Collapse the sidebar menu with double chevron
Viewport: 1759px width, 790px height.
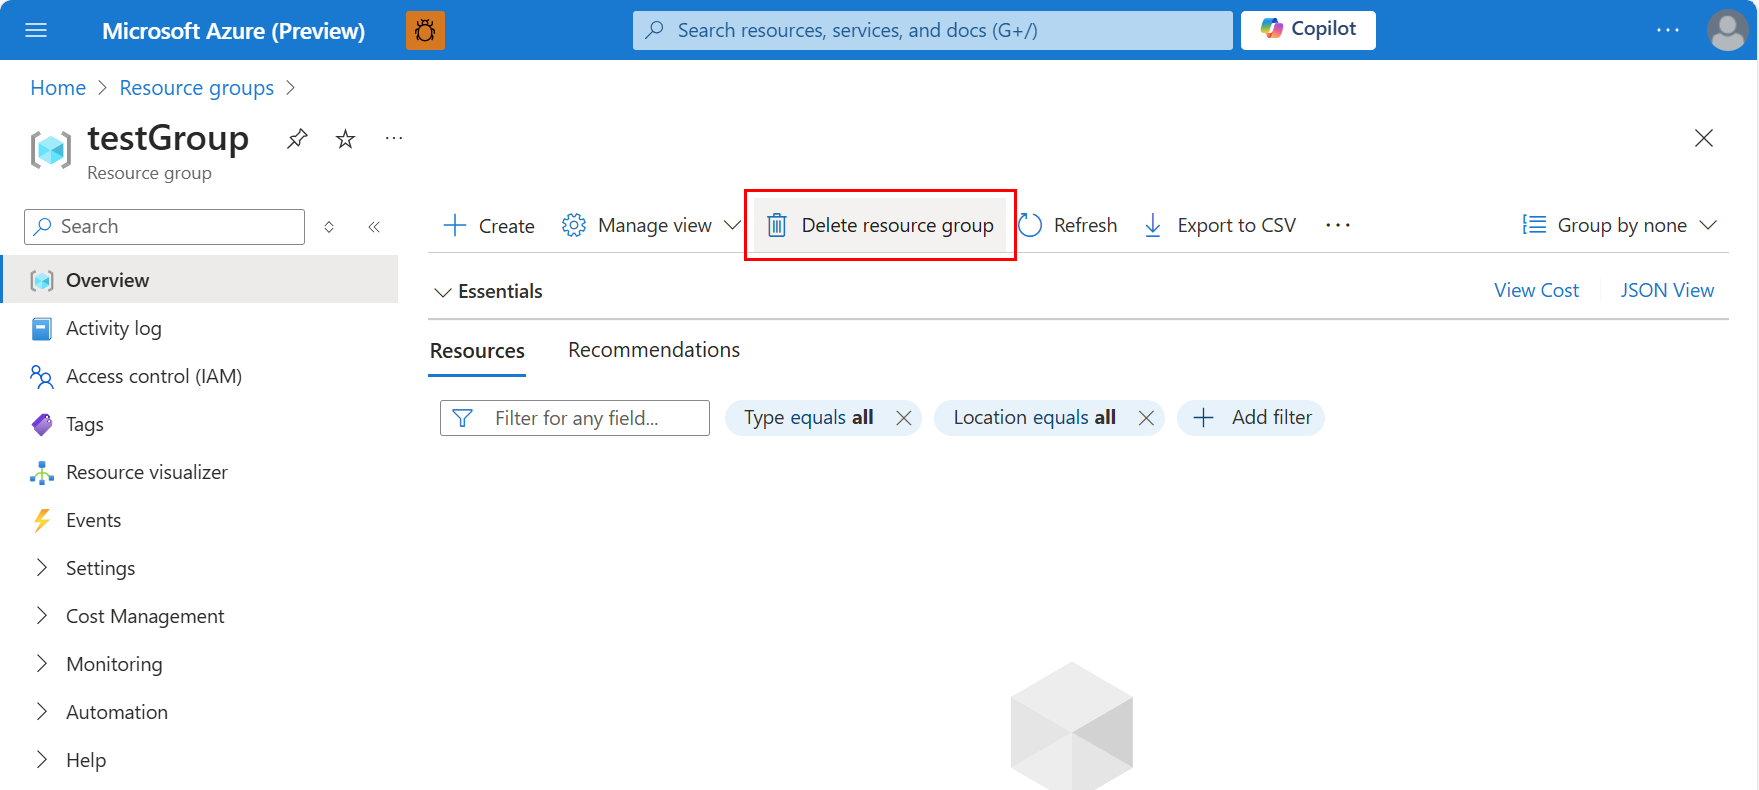tap(374, 227)
